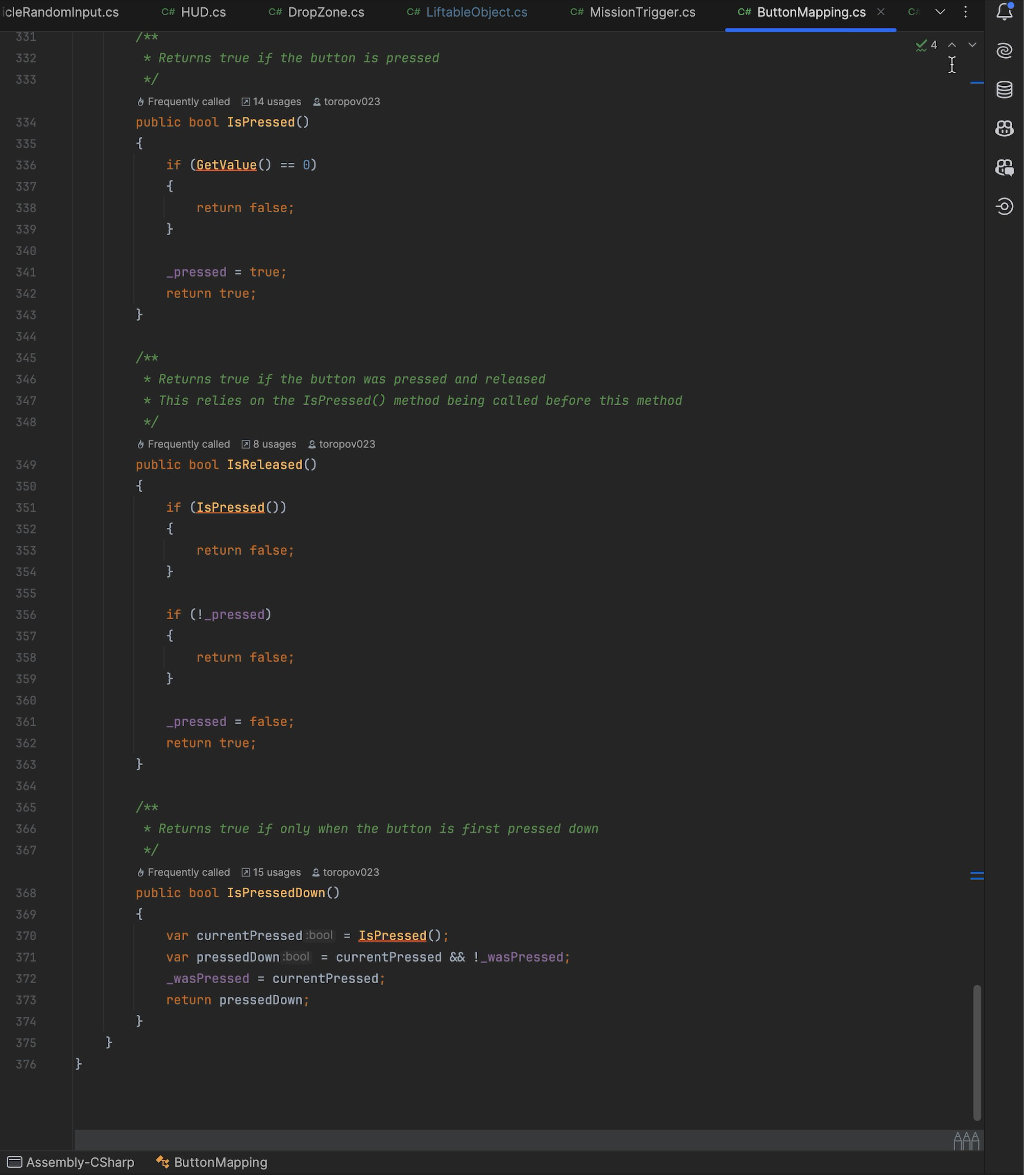Close the ButtonMapping.cs tab

(880, 12)
